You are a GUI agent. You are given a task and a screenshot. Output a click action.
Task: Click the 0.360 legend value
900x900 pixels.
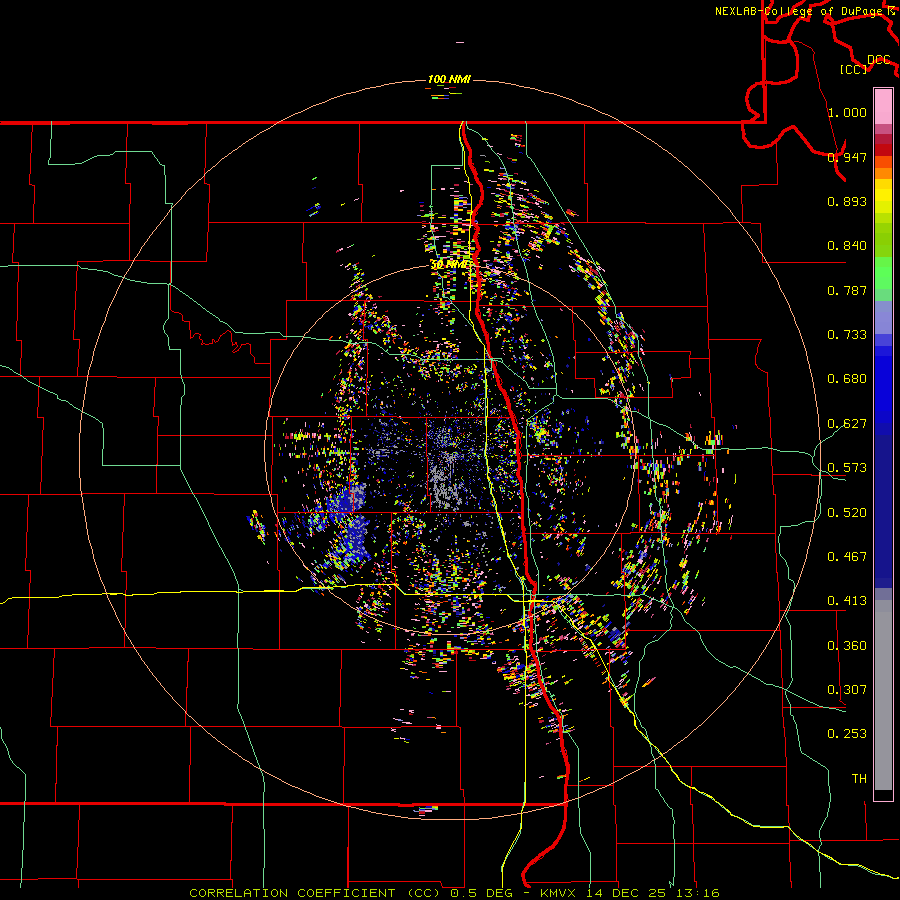pos(847,646)
